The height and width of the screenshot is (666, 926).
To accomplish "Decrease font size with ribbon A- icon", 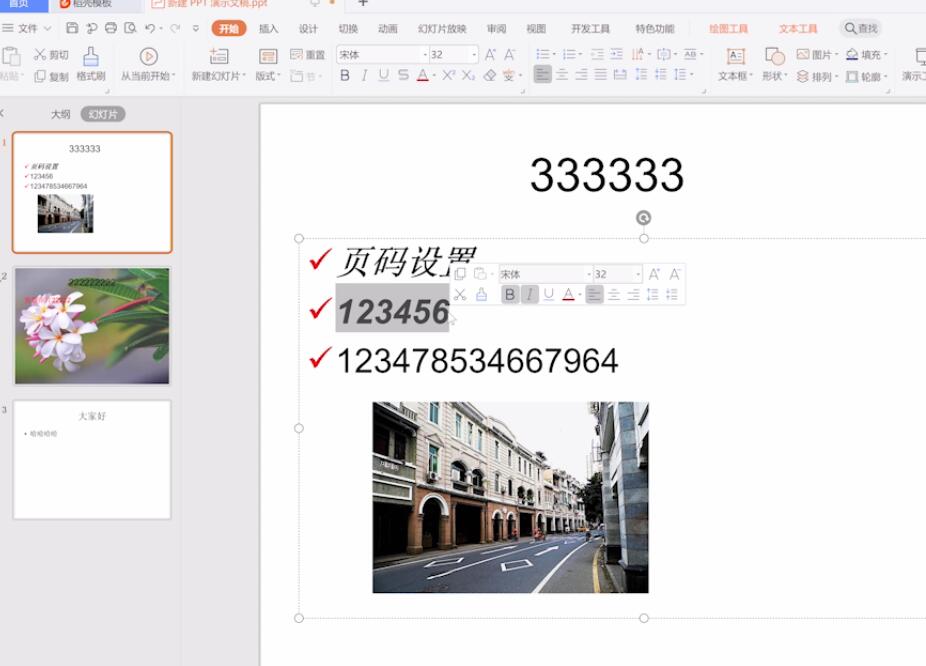I will click(x=510, y=54).
